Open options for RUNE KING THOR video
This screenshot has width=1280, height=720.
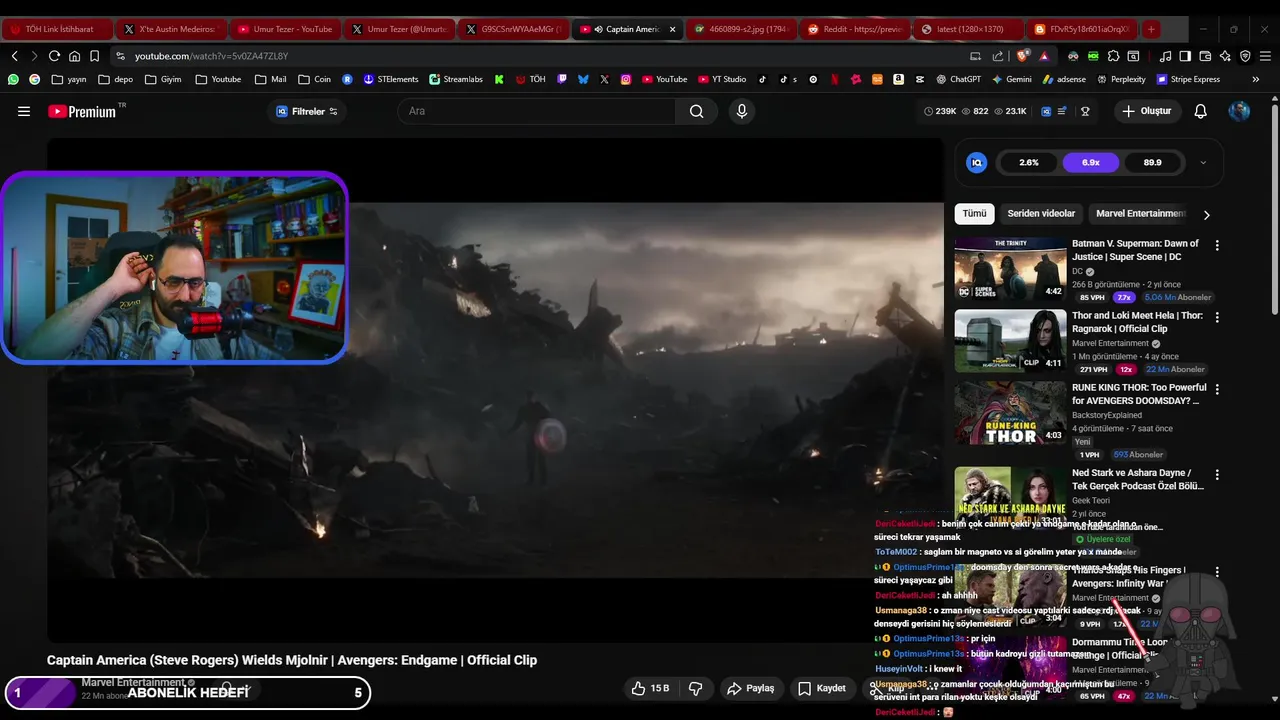(1217, 389)
